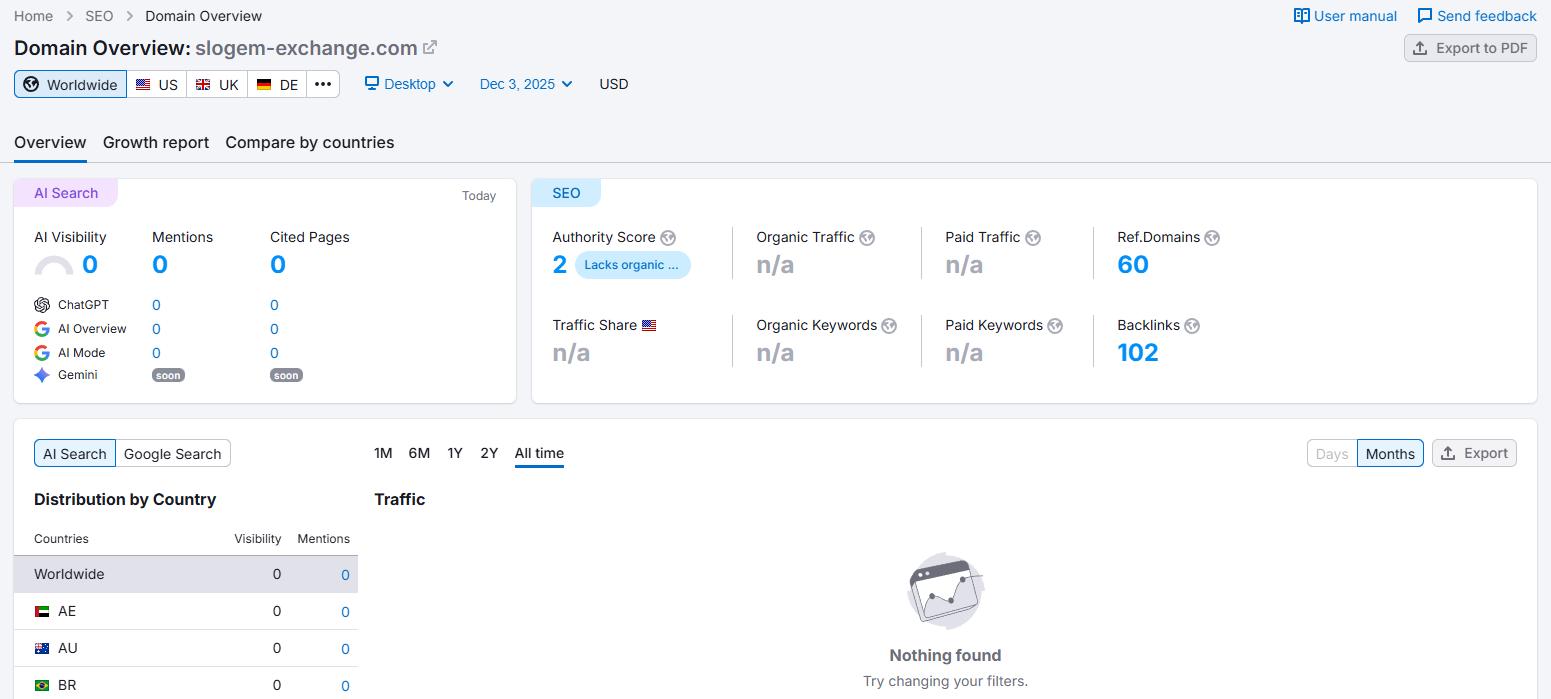Viewport: 1551px width, 699px height.
Task: Click the Gemini sparkle icon
Action: 42,375
